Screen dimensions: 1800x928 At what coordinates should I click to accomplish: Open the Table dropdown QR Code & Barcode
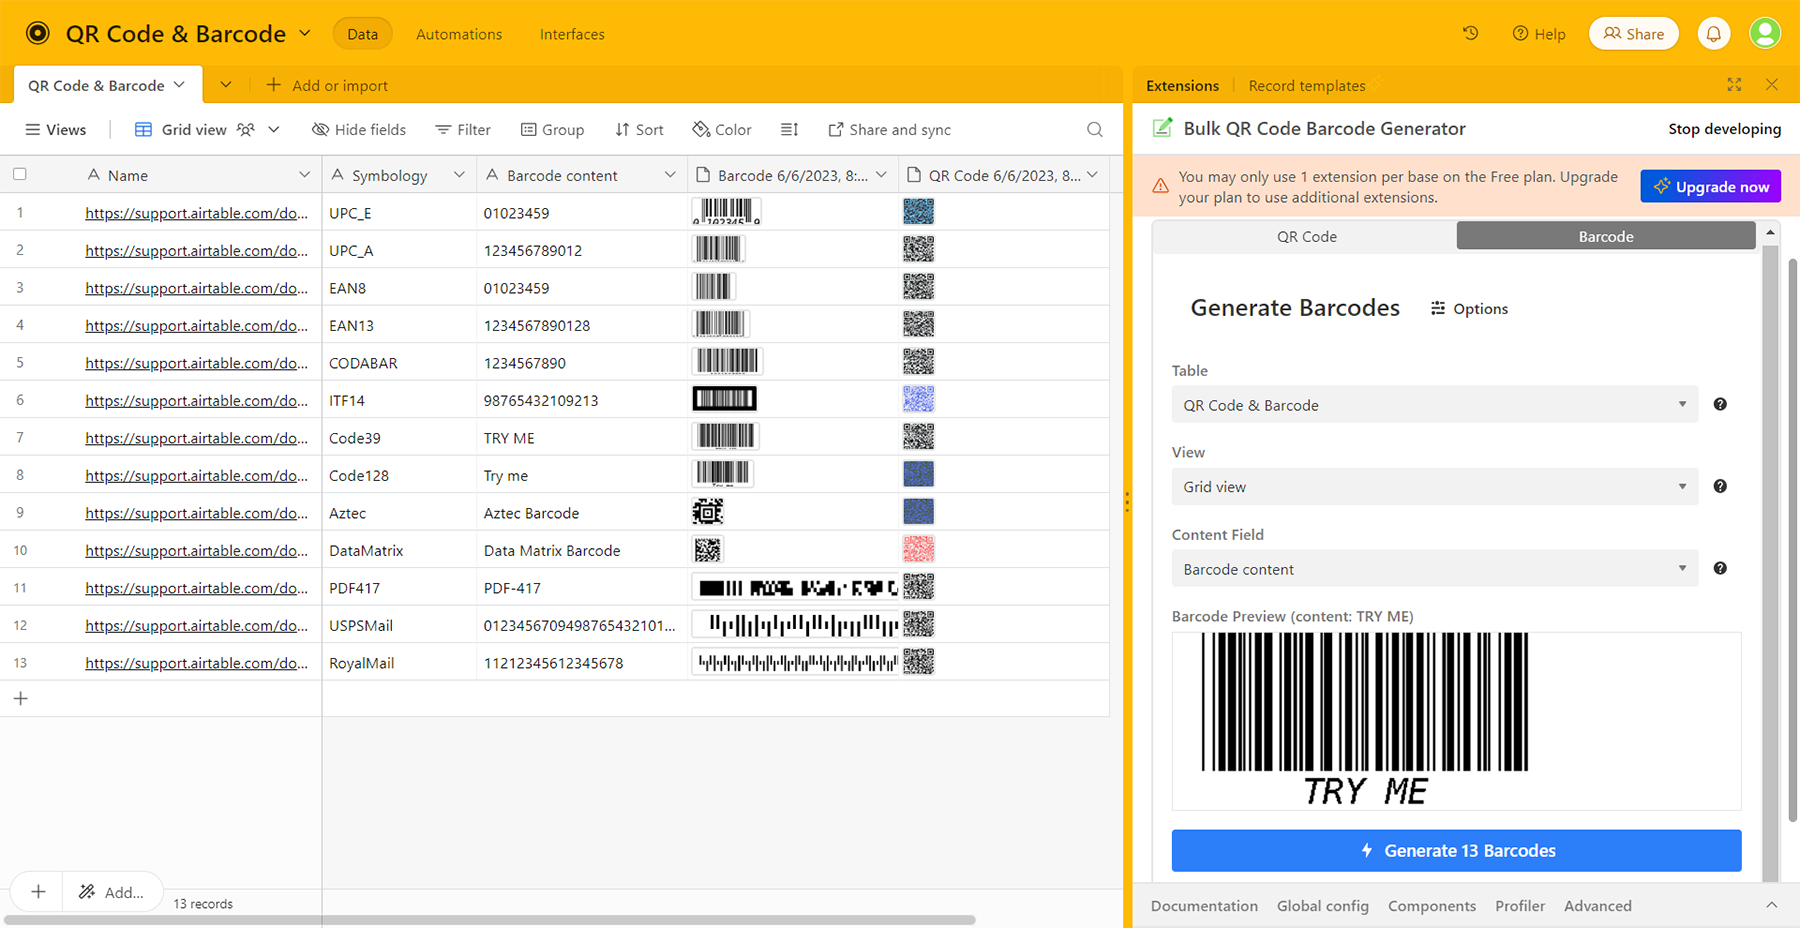[x=1435, y=405]
